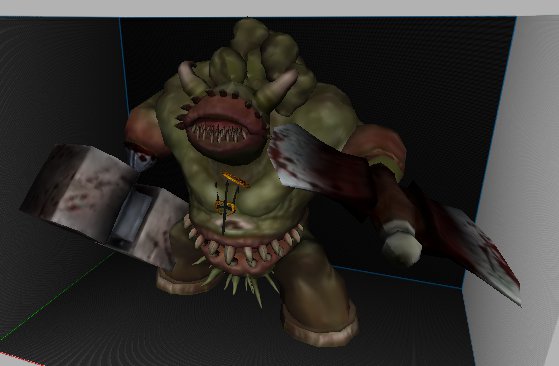Screen dimensions: 559x366
Task: Select the ogre's left horn
Action: [190, 77]
